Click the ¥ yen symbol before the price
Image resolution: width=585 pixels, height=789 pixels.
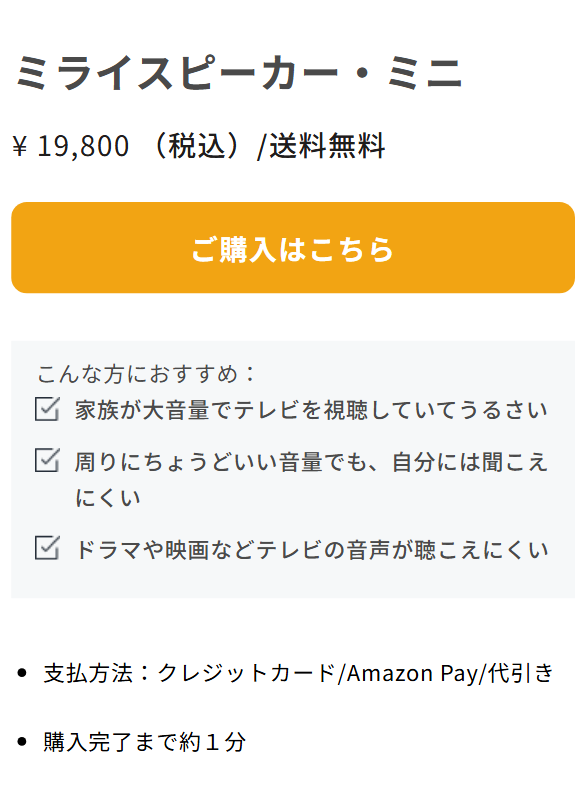tap(20, 146)
